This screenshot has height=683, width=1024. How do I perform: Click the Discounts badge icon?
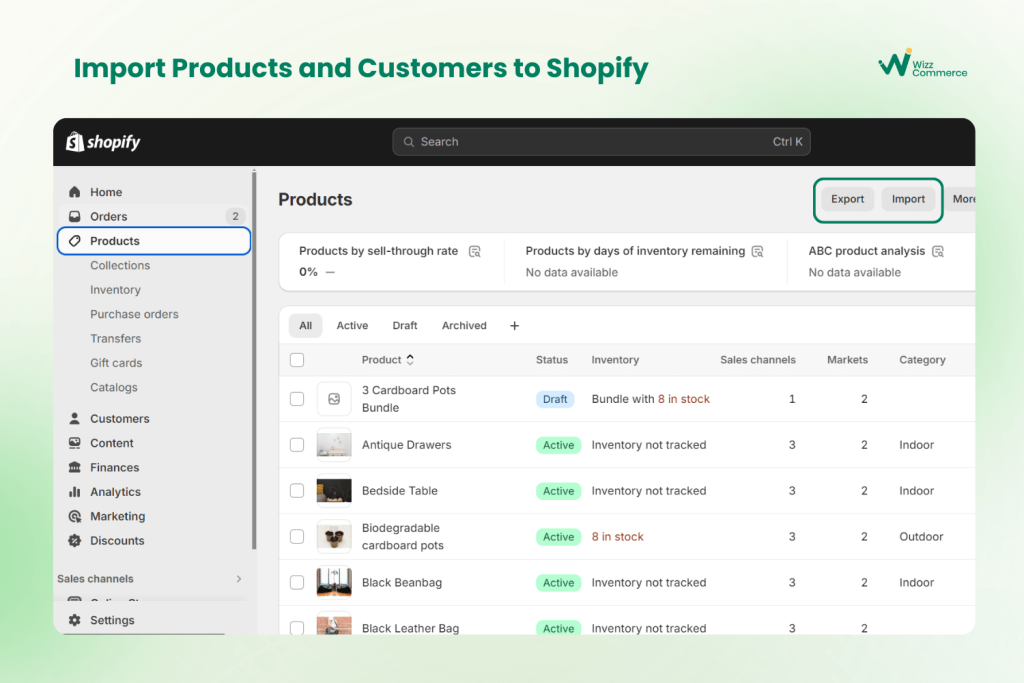[x=74, y=541]
